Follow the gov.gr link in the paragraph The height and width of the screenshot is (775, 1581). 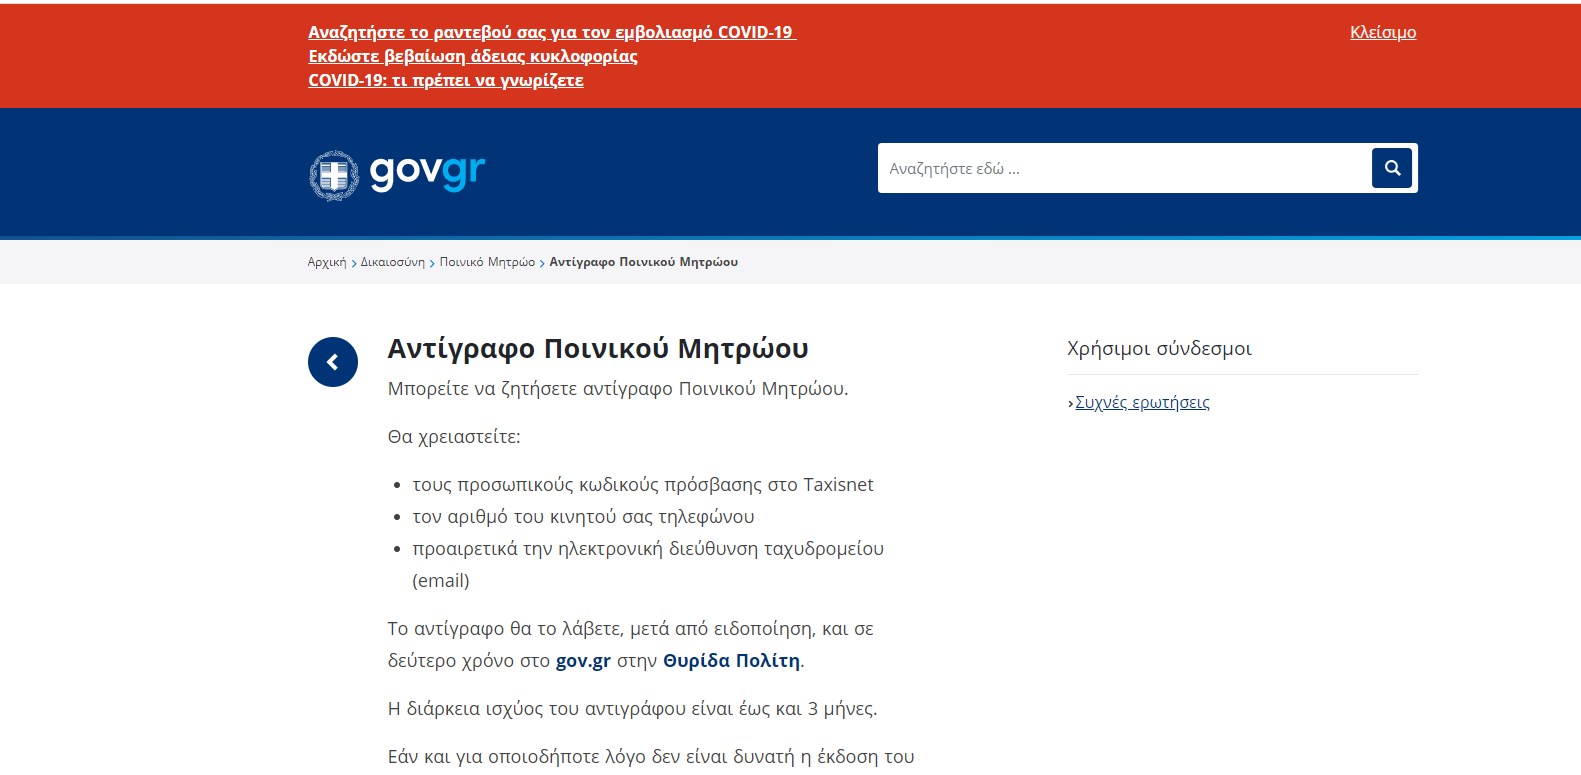(x=583, y=661)
